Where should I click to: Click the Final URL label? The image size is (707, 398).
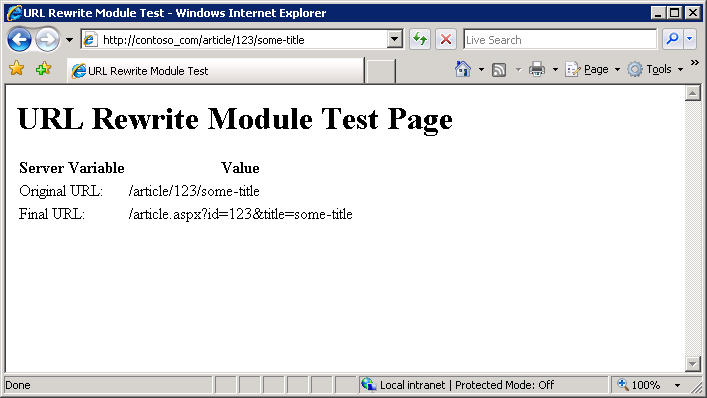(x=52, y=214)
